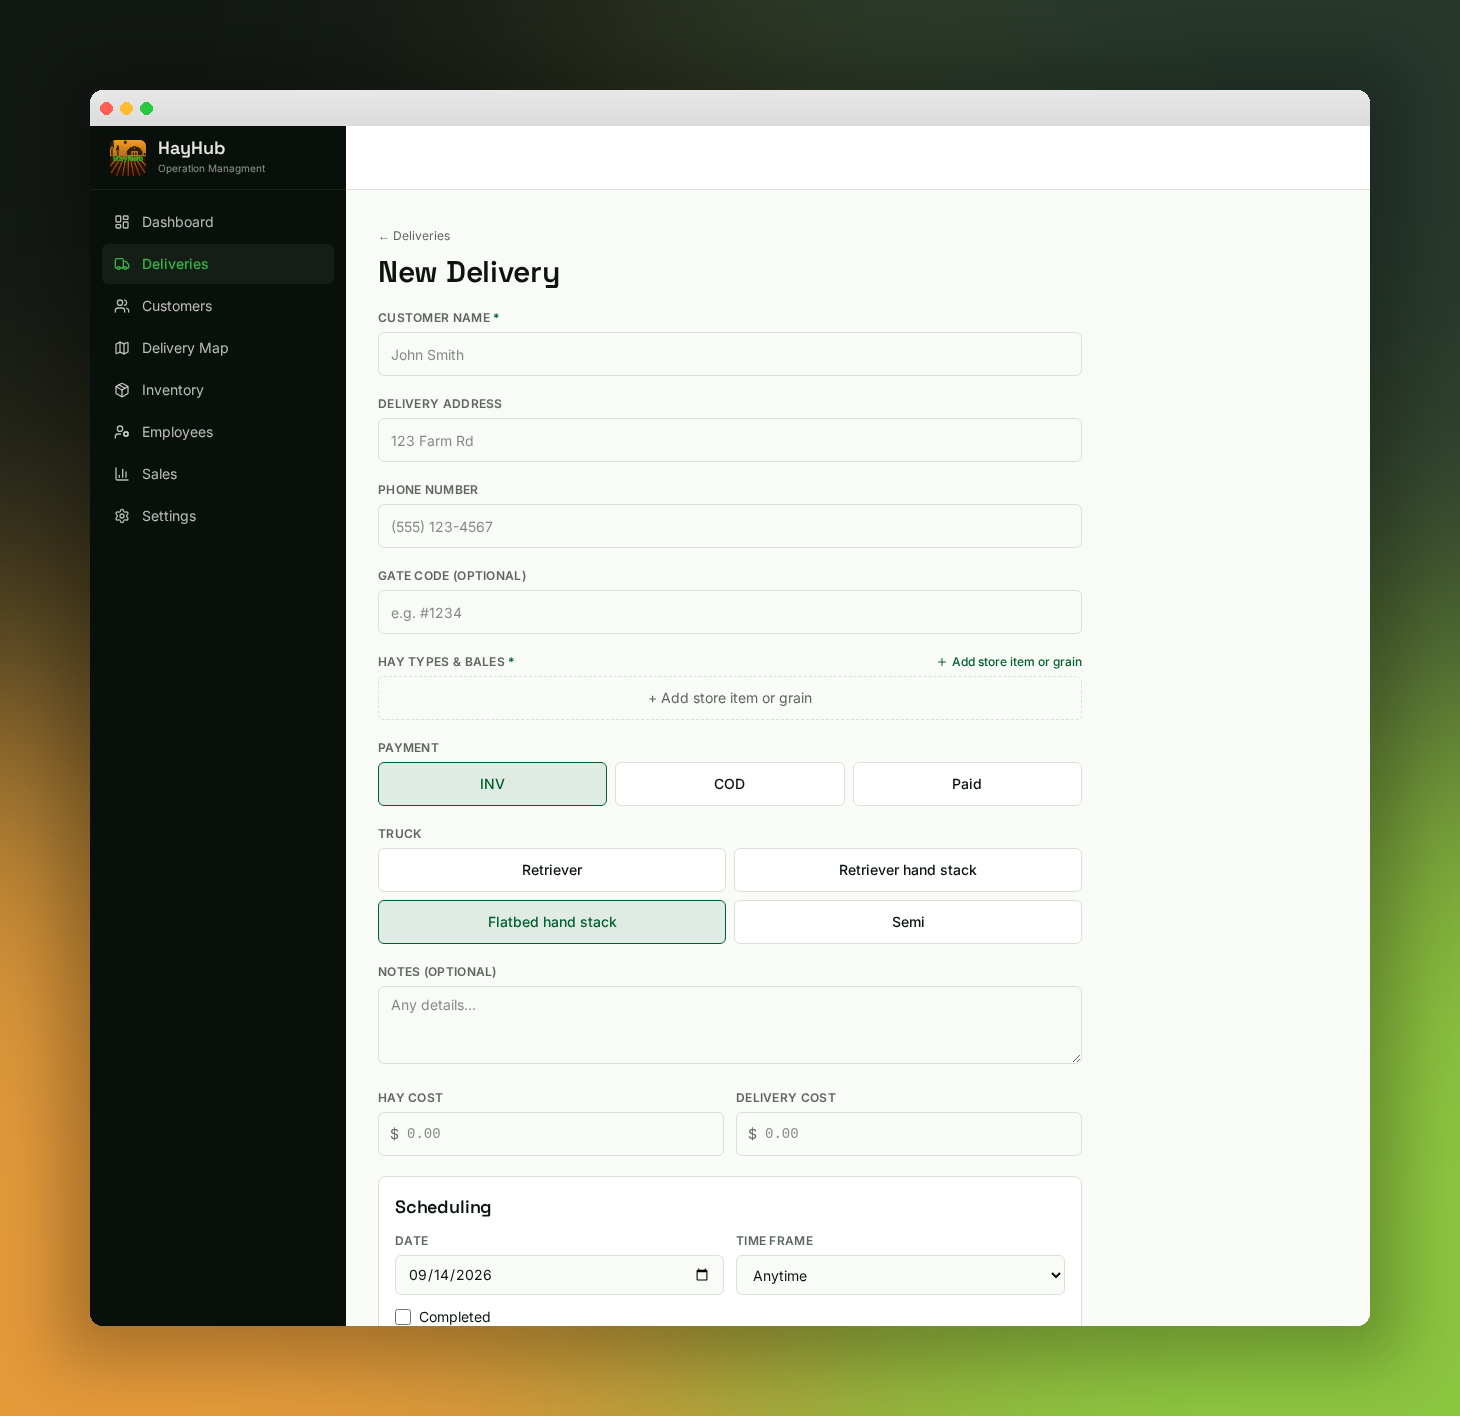This screenshot has width=1460, height=1416.
Task: Open the Dashboard page
Action: point(218,222)
